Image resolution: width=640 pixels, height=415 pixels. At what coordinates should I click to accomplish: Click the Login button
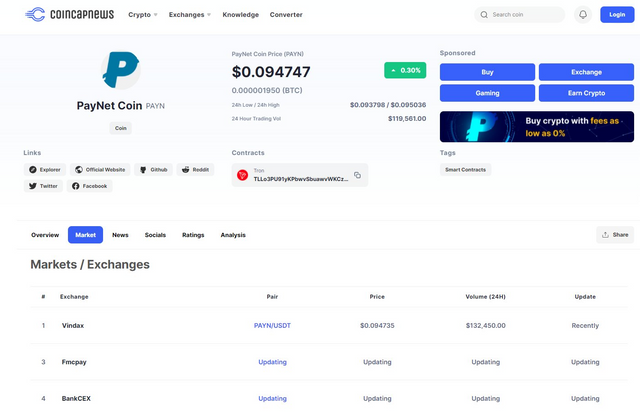pyautogui.click(x=617, y=15)
